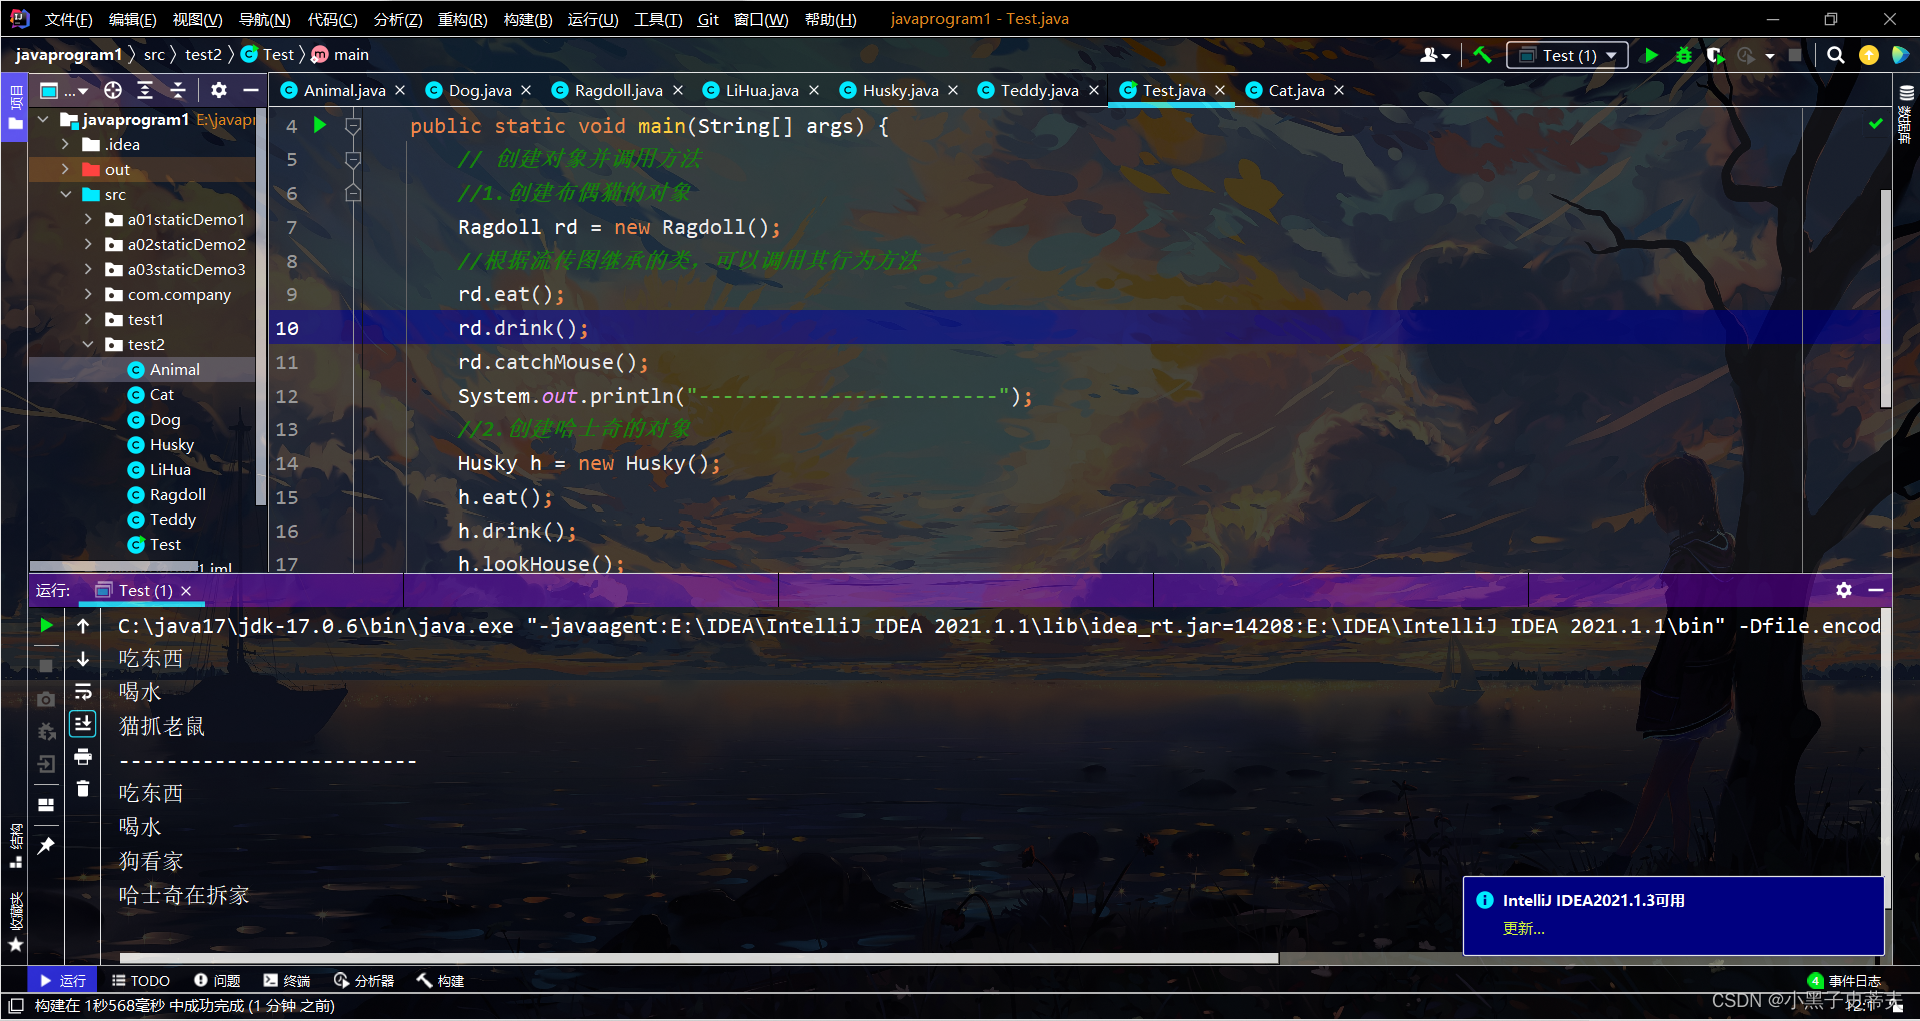Open the 终端 terminal button
1920x1021 pixels.
[x=287, y=981]
